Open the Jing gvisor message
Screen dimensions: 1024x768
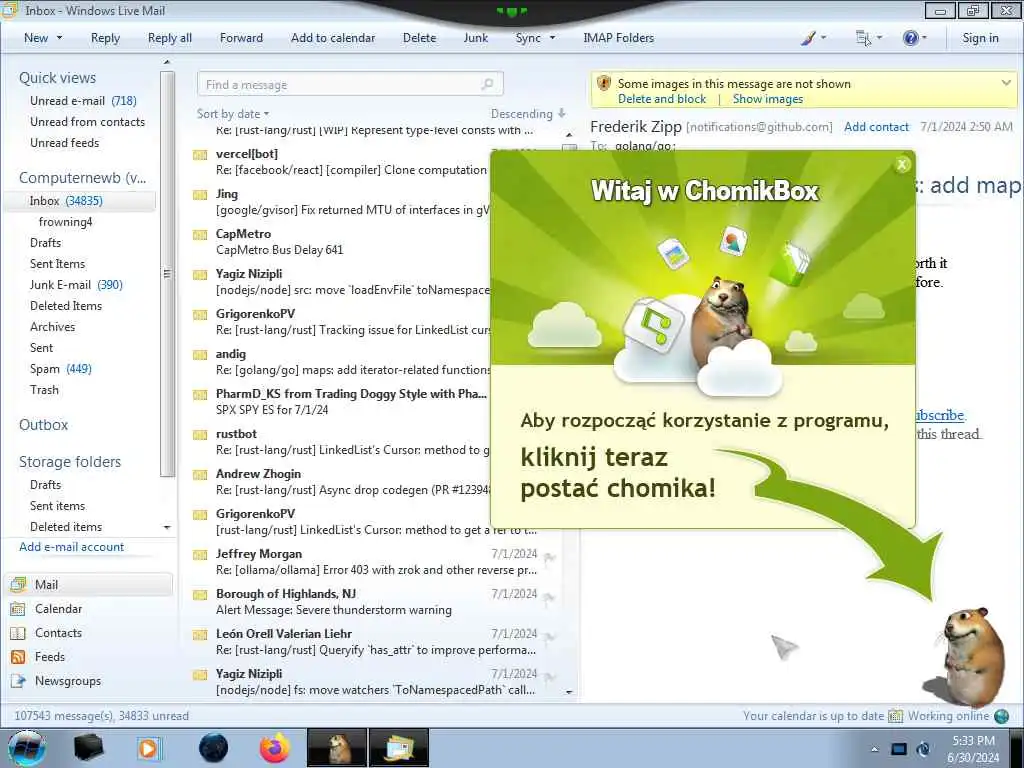click(340, 202)
